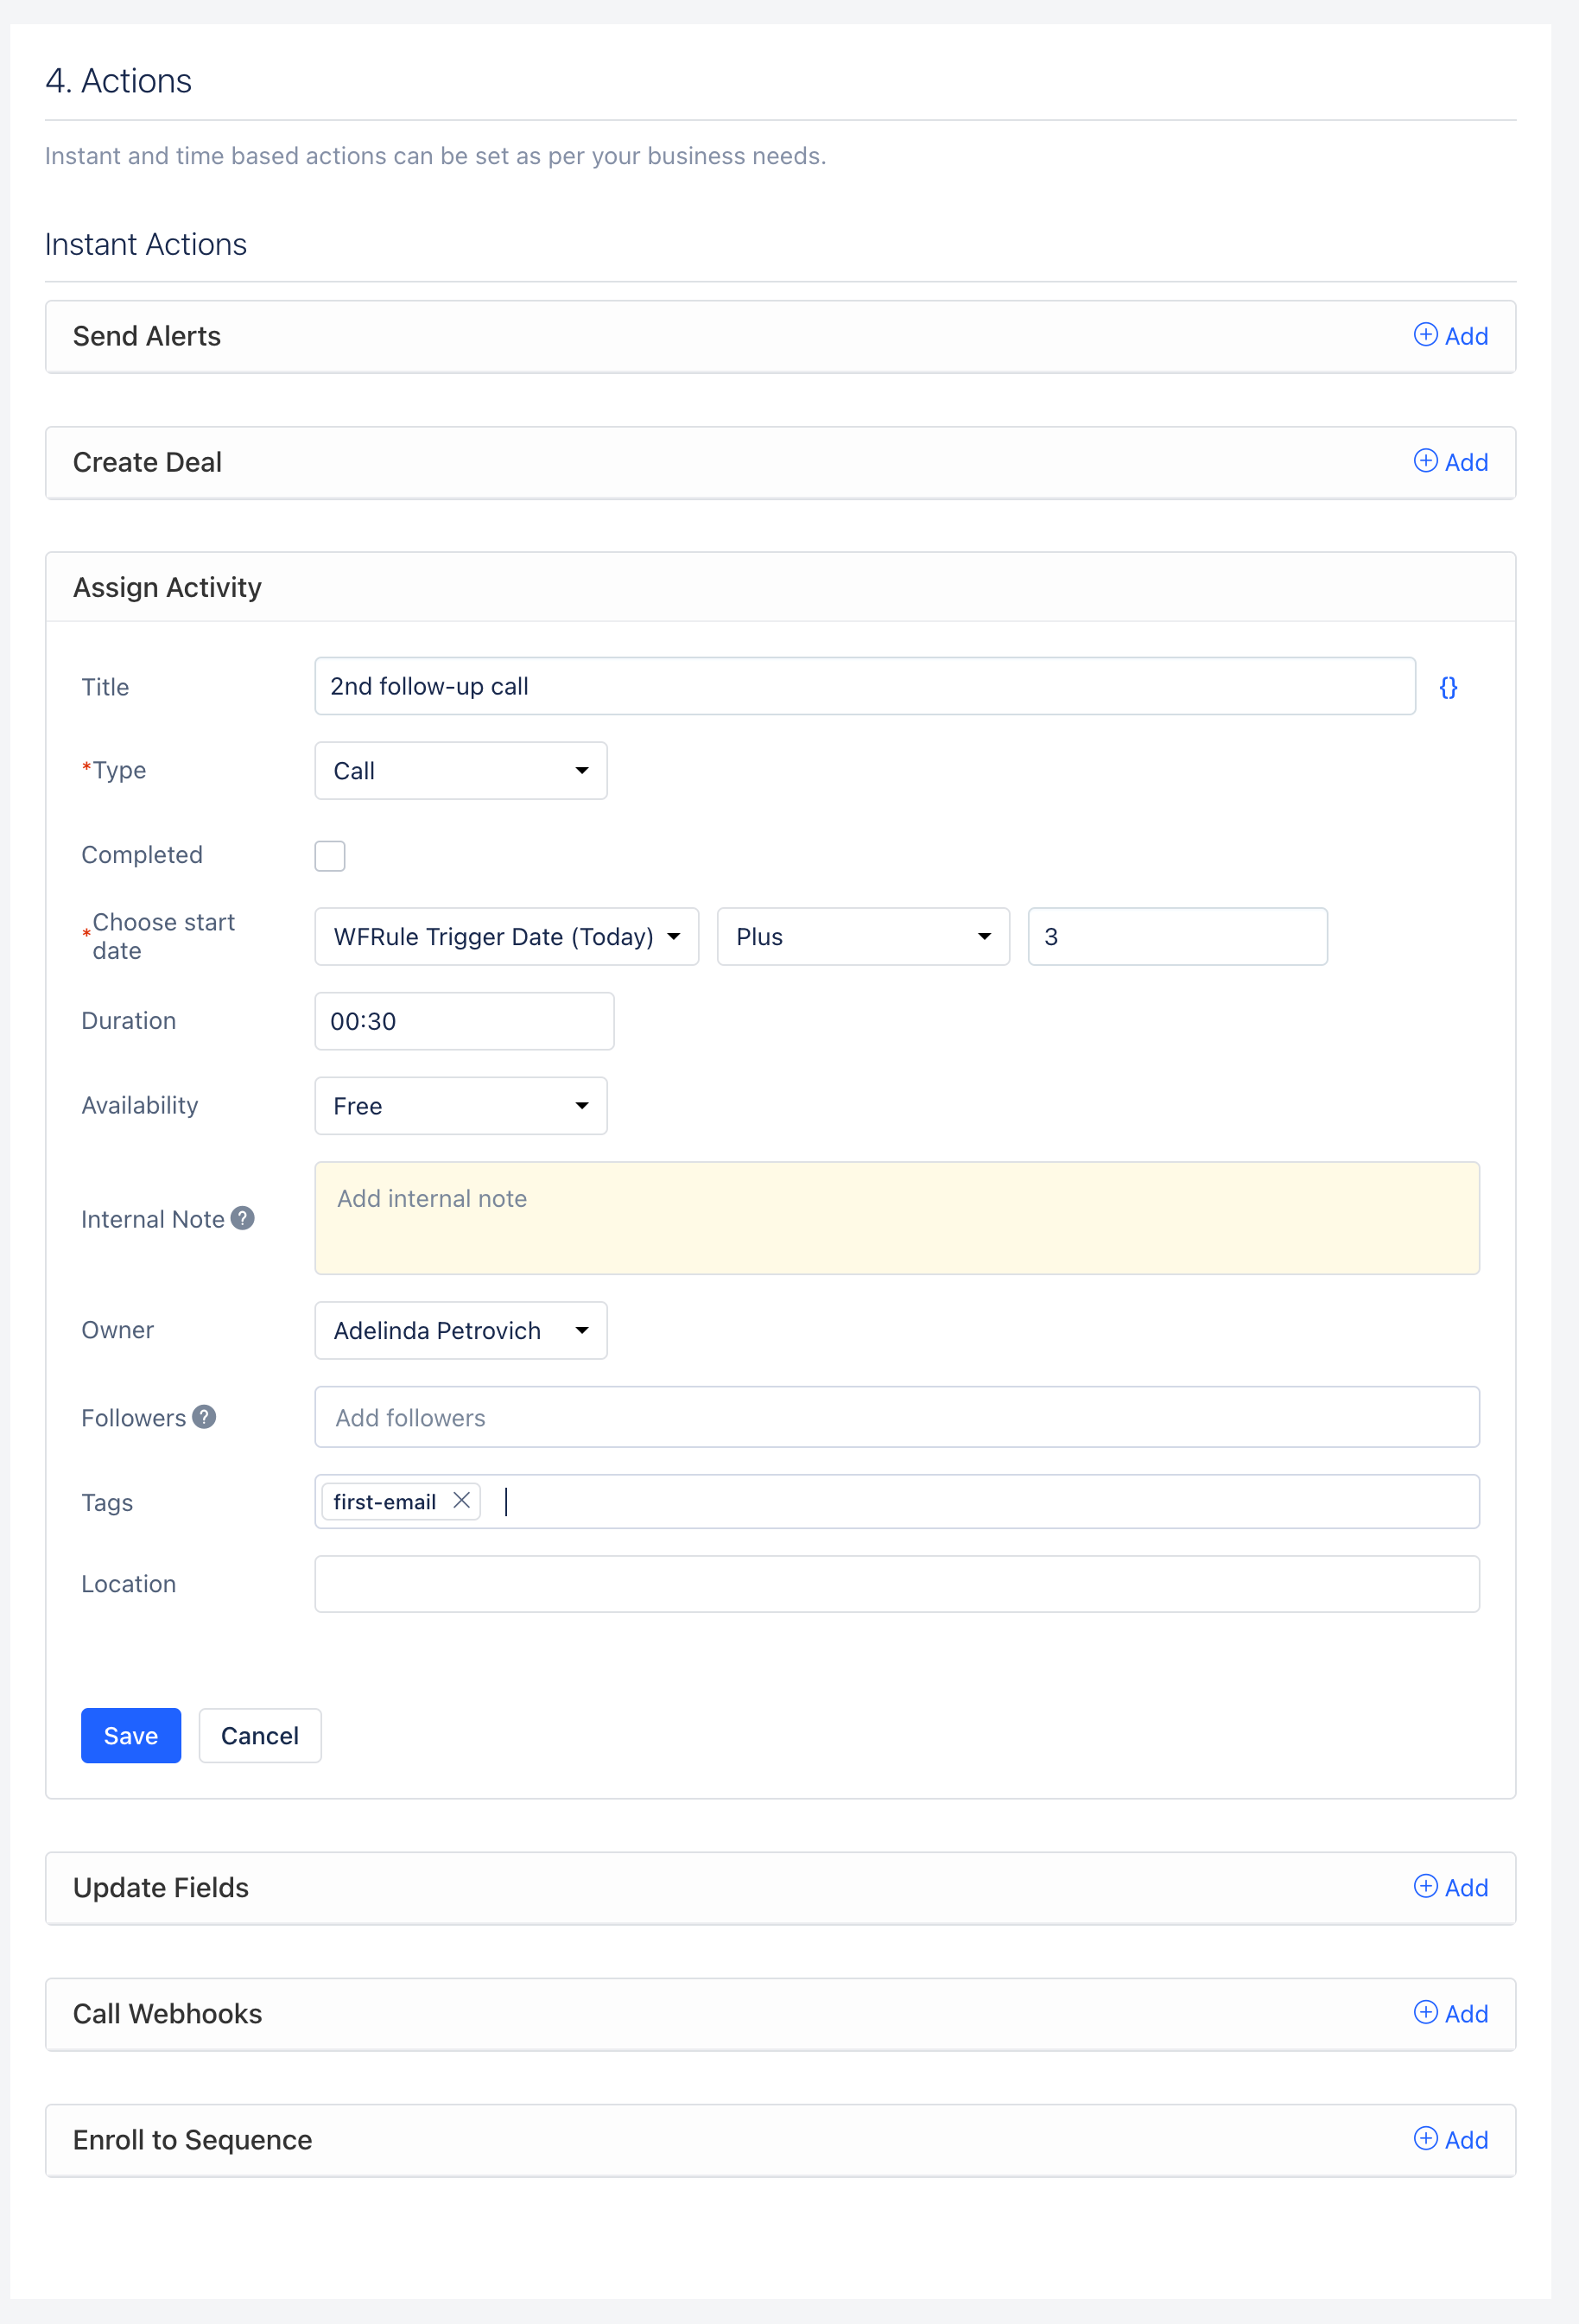
Task: Click the plus icon beside Send Alerts
Action: click(x=1425, y=335)
